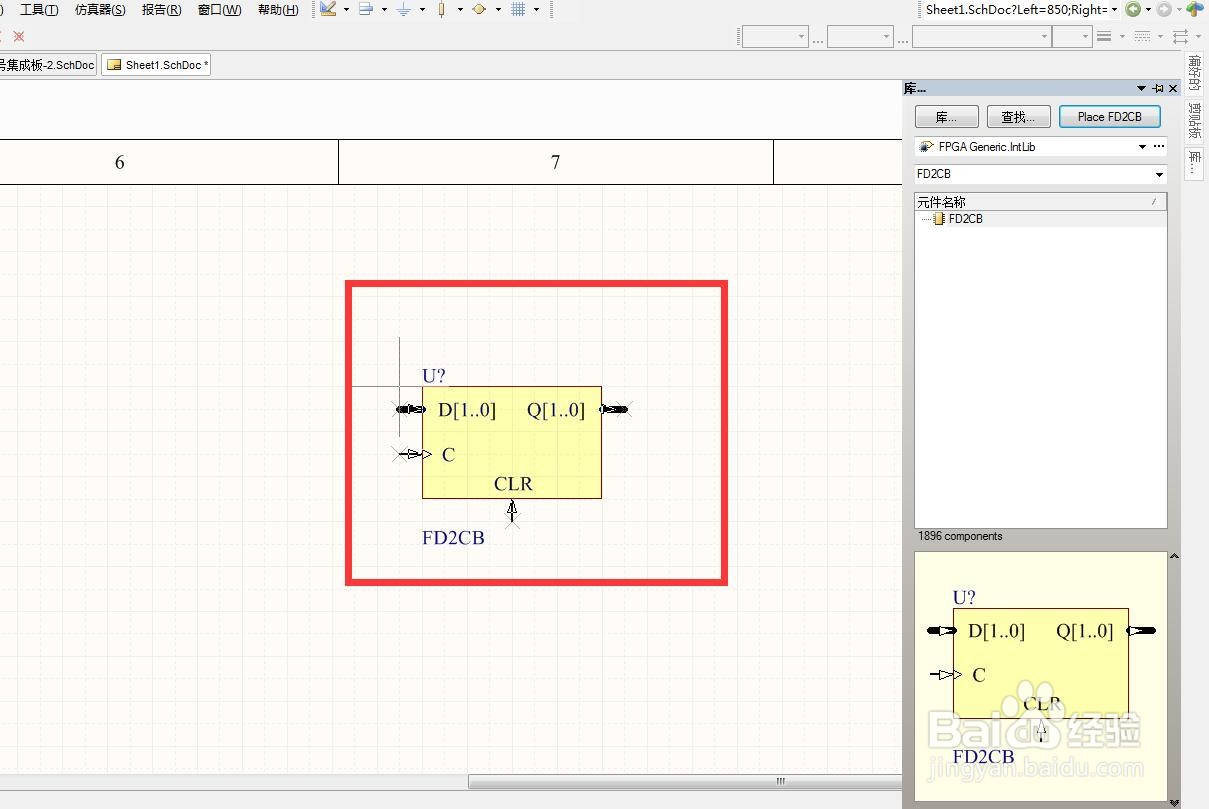Go back with green navigation arrow
Image resolution: width=1209 pixels, height=809 pixels.
coord(1133,9)
